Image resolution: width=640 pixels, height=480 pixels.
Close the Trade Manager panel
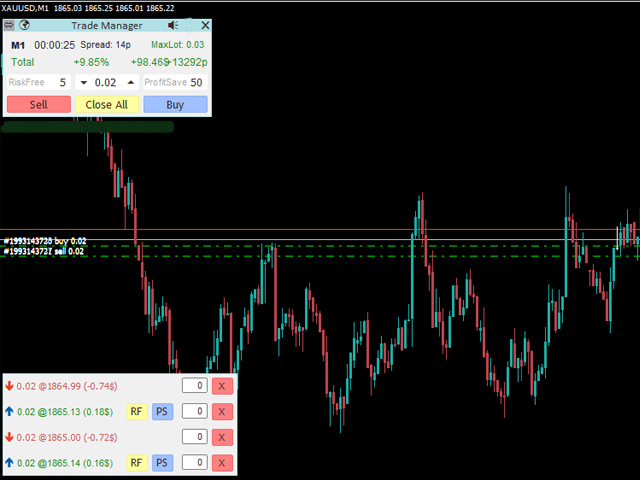click(205, 25)
